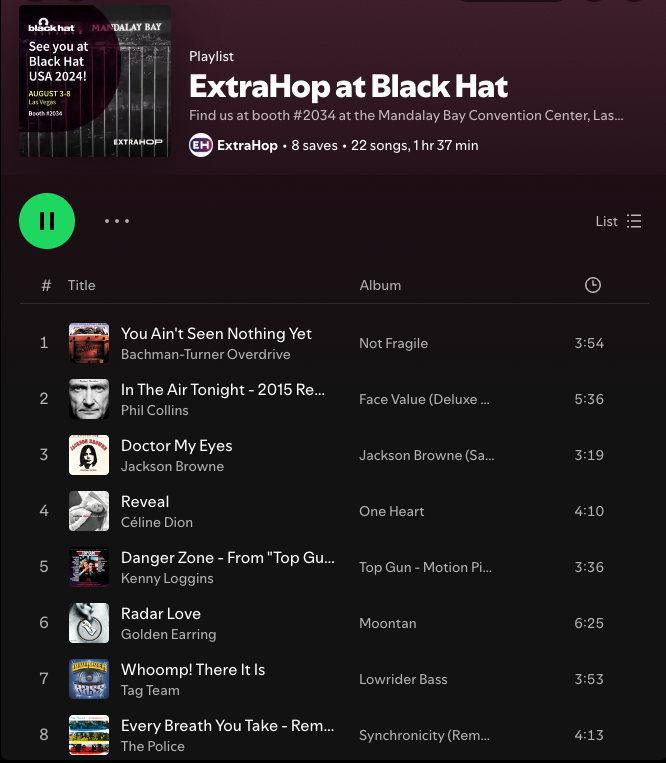Viewport: 666px width, 763px height.
Task: Click the 5:36 duration of In The Air Tonight
Action: click(589, 399)
